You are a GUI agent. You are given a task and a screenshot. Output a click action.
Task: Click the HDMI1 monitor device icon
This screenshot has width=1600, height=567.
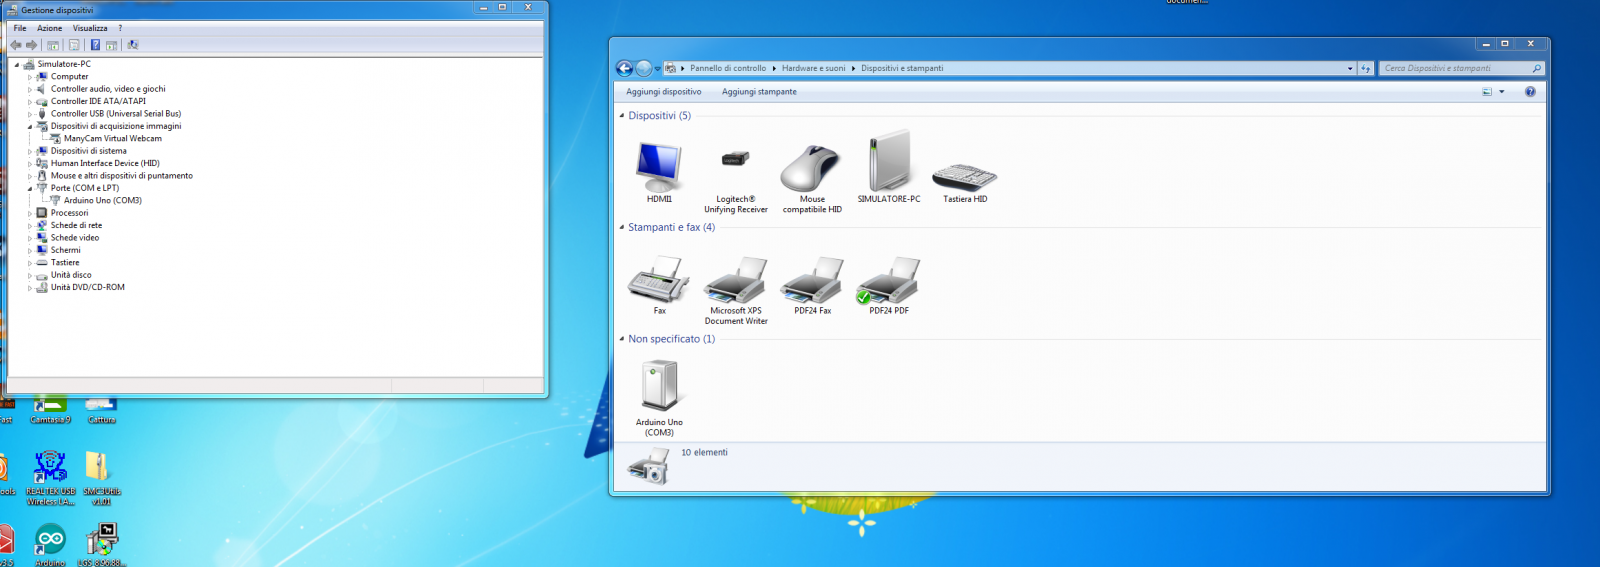(x=659, y=167)
